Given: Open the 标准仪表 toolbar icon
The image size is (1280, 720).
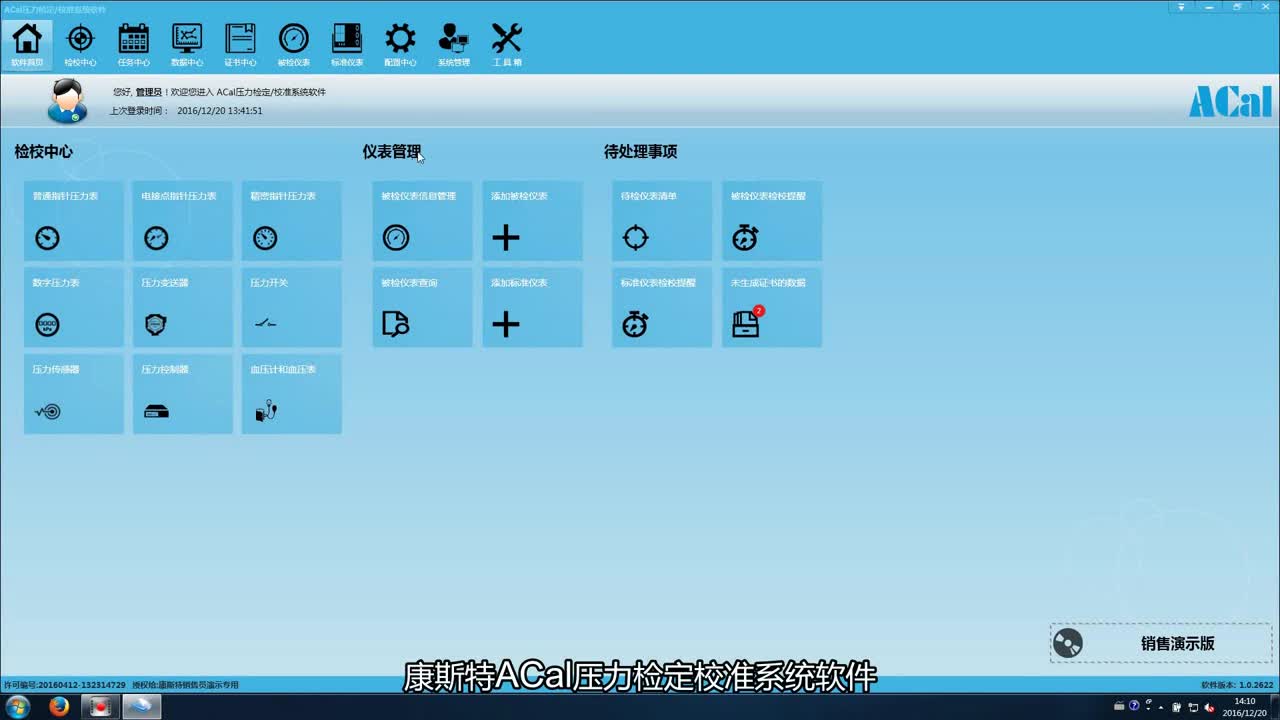Looking at the screenshot, I should click(x=347, y=42).
